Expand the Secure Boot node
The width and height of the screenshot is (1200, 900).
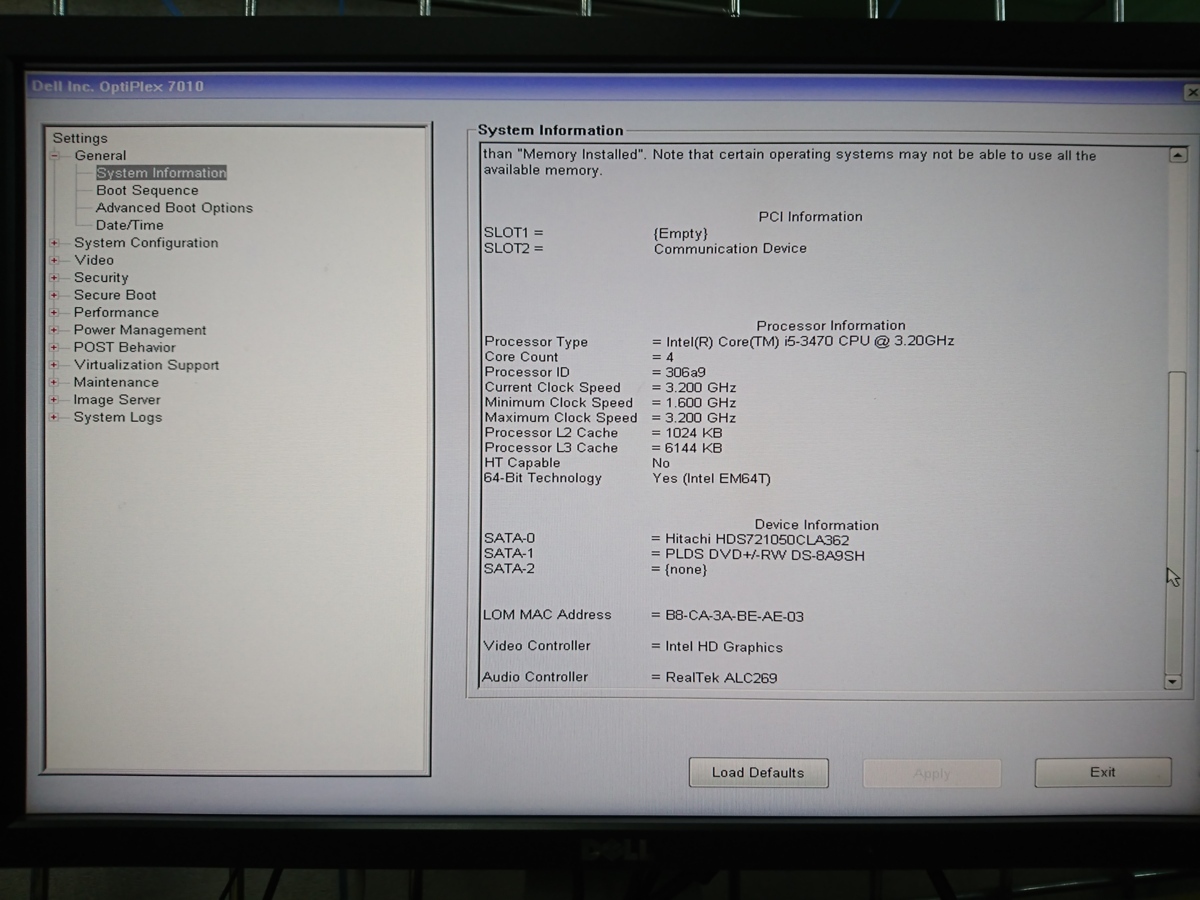click(54, 295)
